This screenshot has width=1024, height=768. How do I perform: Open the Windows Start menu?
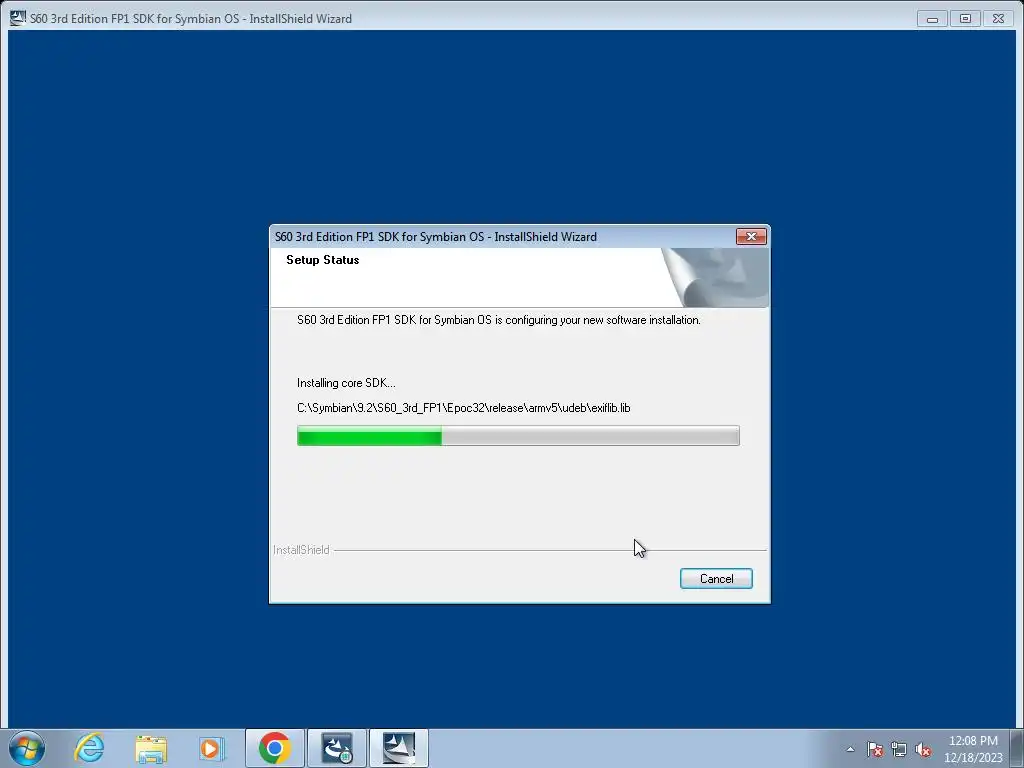[x=27, y=748]
